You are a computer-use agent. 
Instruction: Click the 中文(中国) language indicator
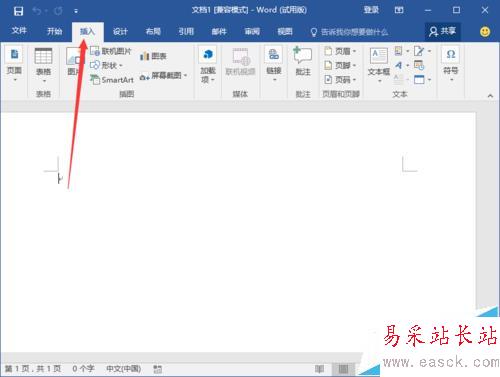[124, 369]
